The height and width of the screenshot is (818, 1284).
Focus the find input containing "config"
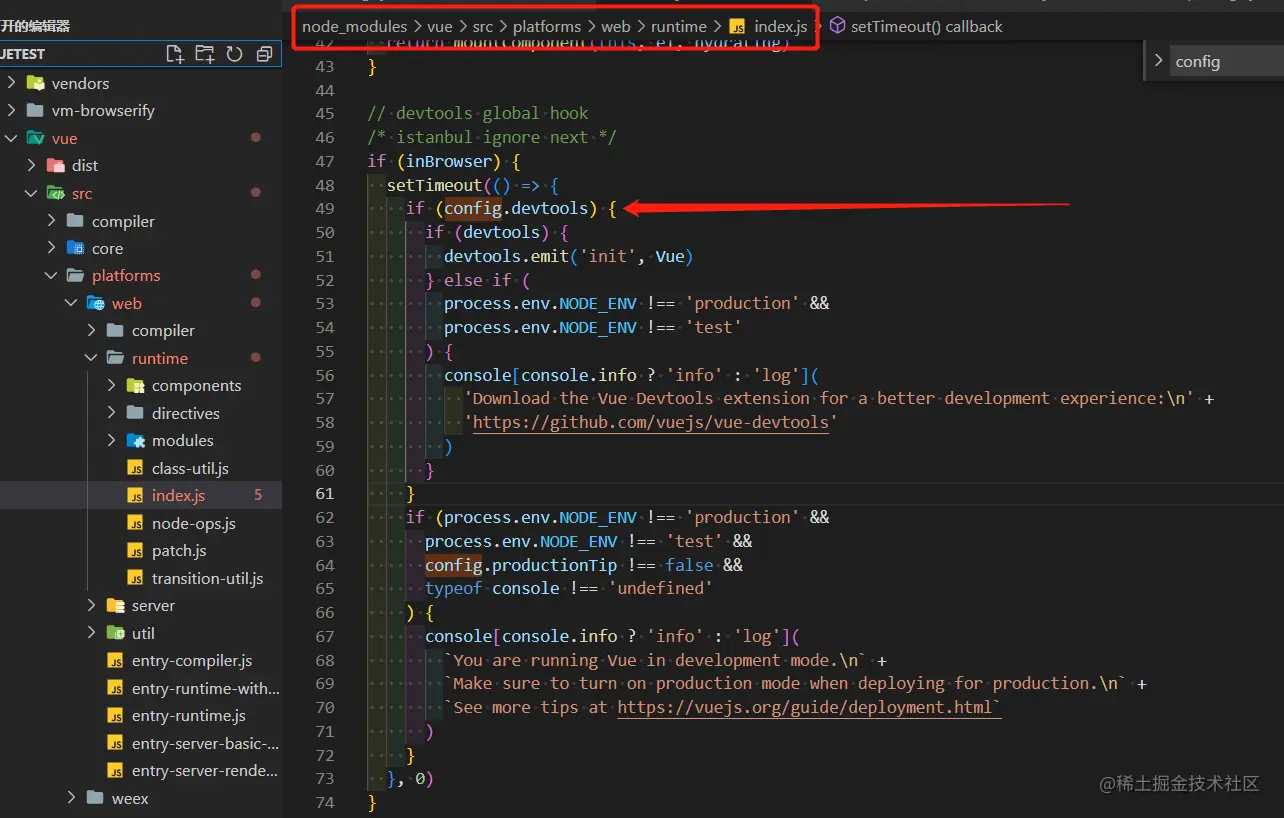(x=1226, y=62)
